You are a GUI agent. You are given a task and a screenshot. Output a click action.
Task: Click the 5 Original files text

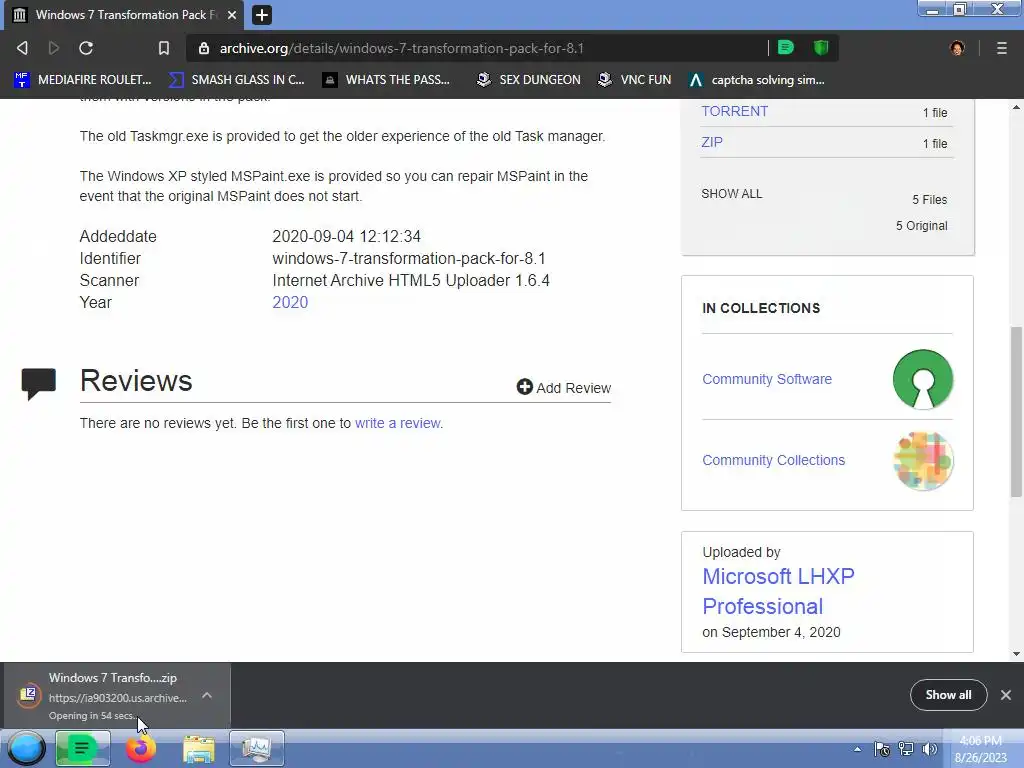pos(921,225)
